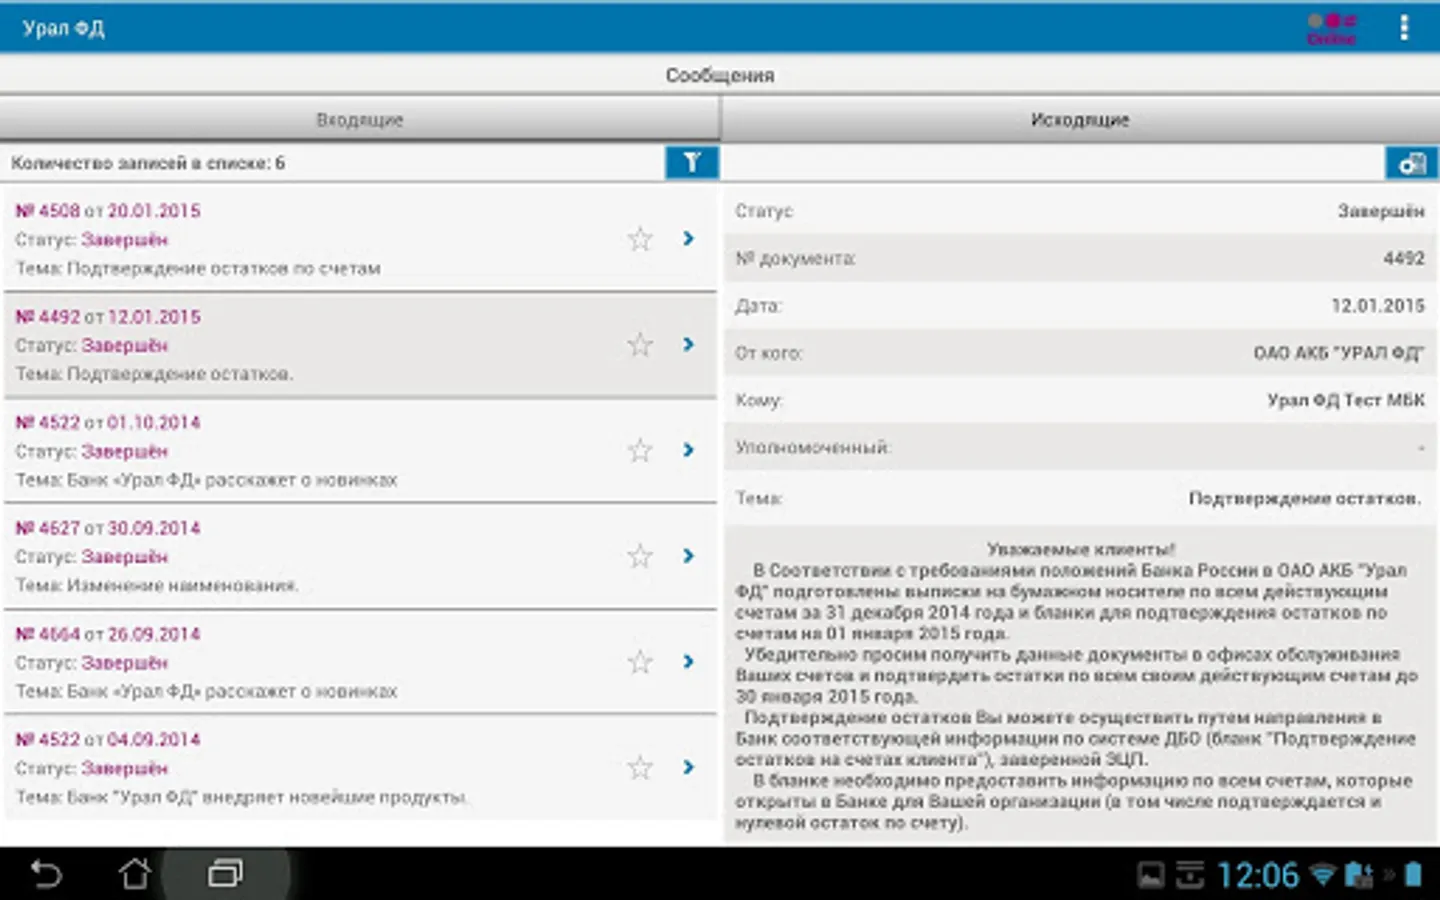Image resolution: width=1440 pixels, height=900 pixels.
Task: Tap the subject value Подтверждение остатков in details
Action: pos(1304,498)
